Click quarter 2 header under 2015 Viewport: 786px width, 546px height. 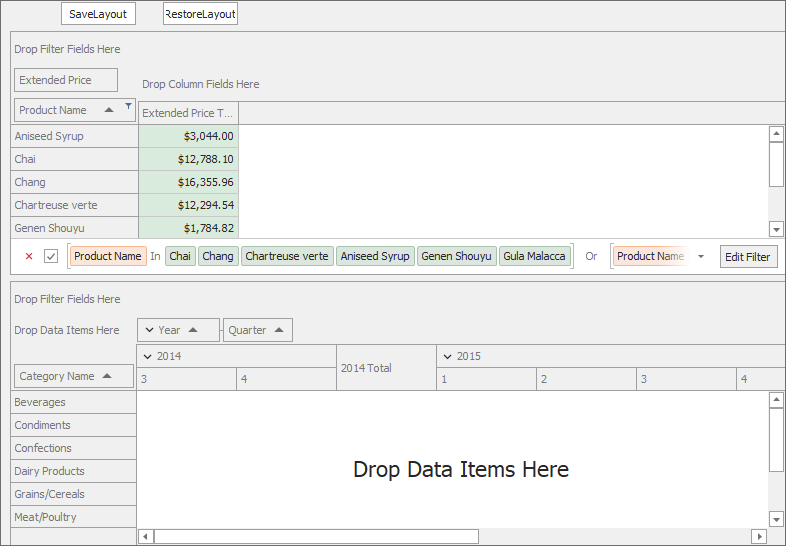point(586,380)
